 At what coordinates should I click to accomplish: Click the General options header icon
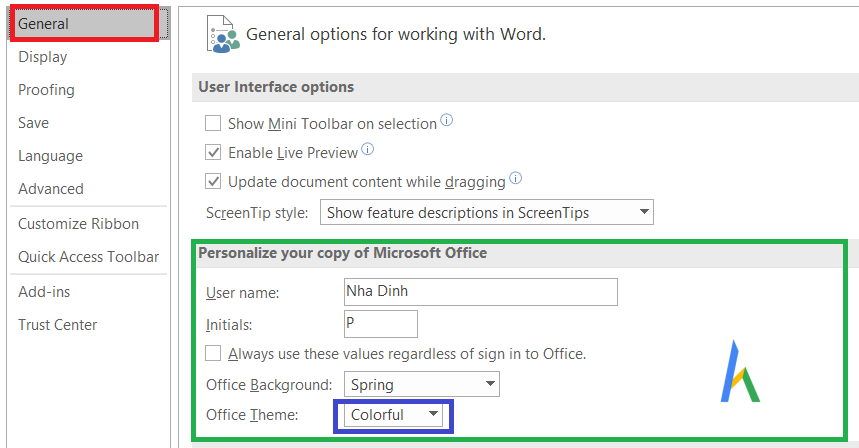tap(222, 34)
